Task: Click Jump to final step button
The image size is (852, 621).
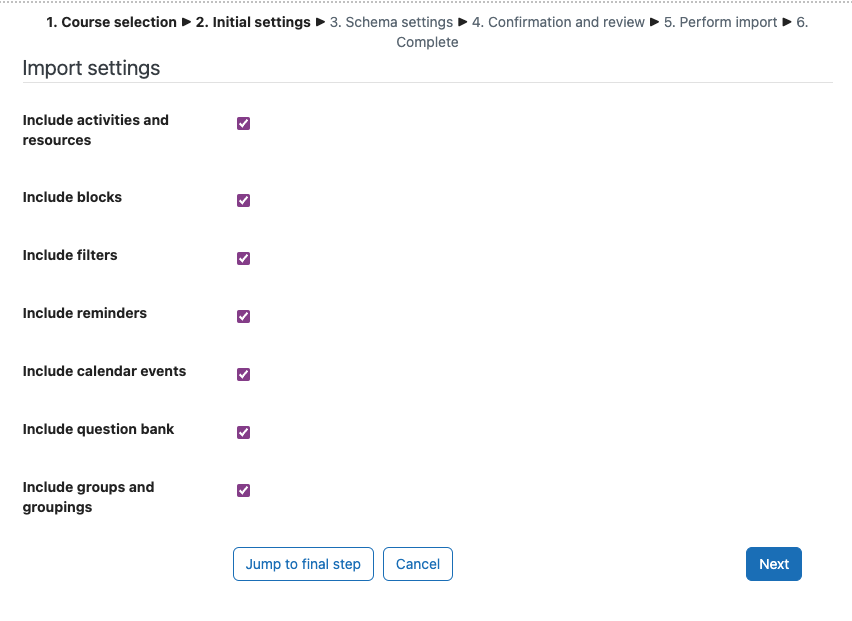Action: [x=303, y=564]
